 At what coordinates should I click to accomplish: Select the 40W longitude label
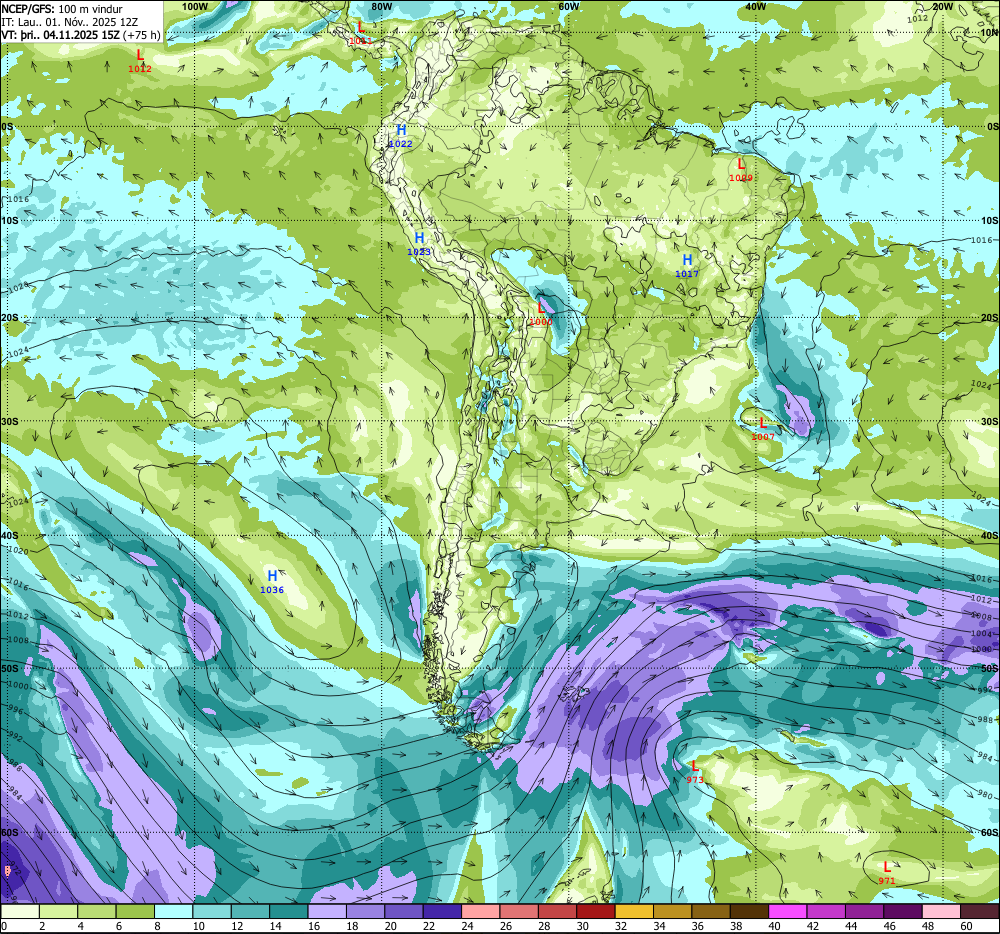(x=755, y=6)
